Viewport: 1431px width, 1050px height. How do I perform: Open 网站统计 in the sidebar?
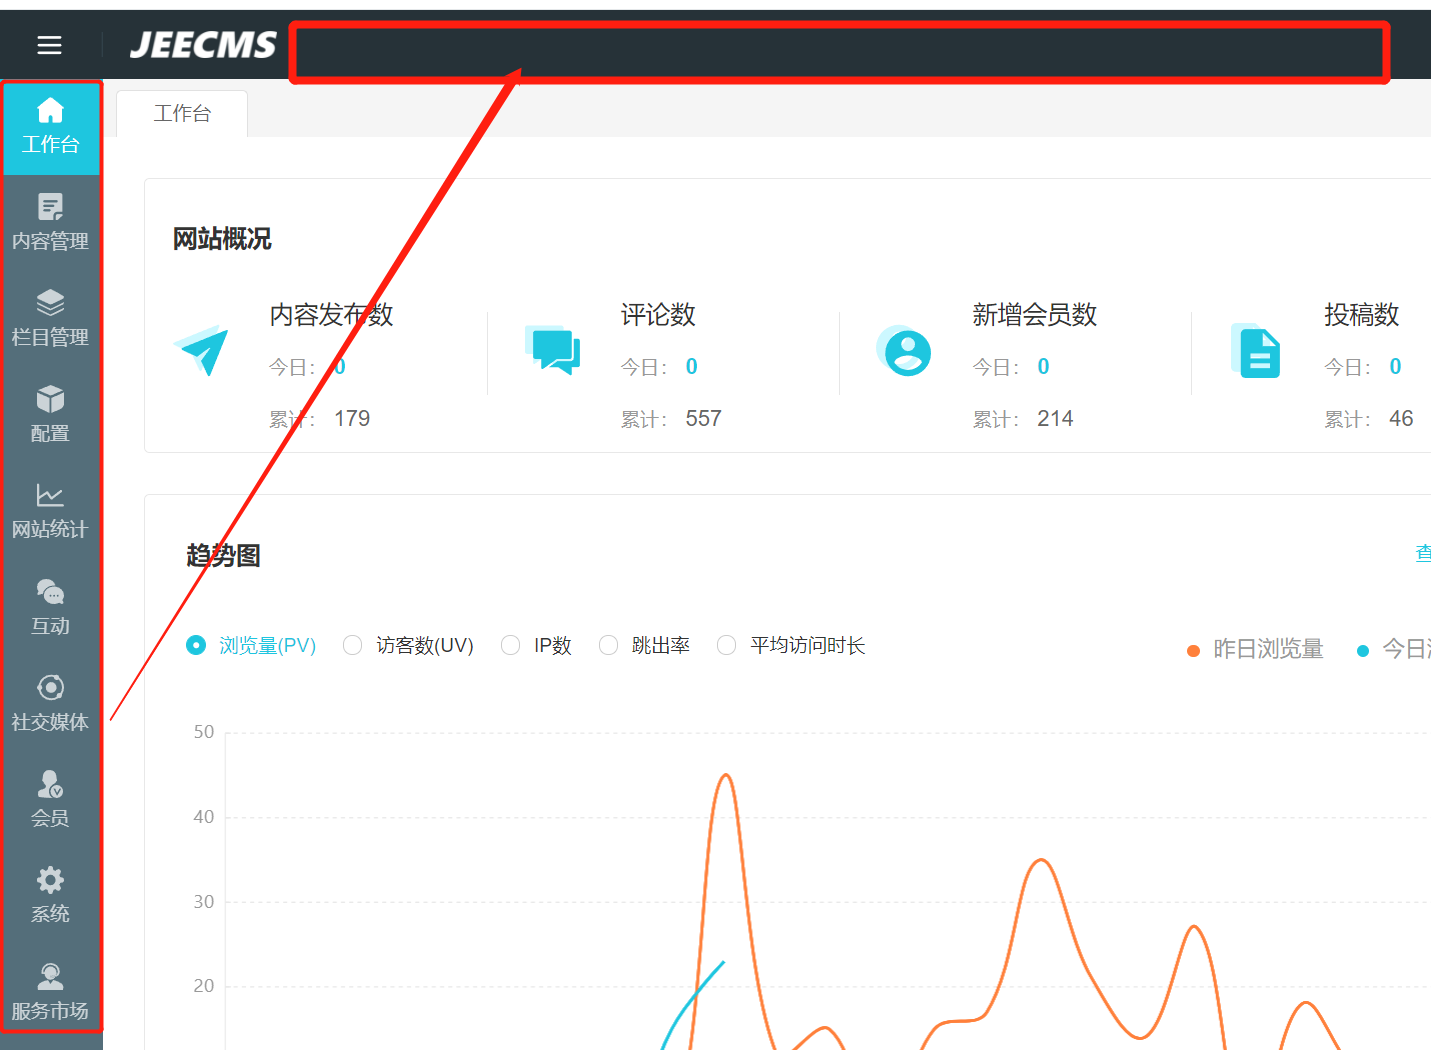[50, 511]
